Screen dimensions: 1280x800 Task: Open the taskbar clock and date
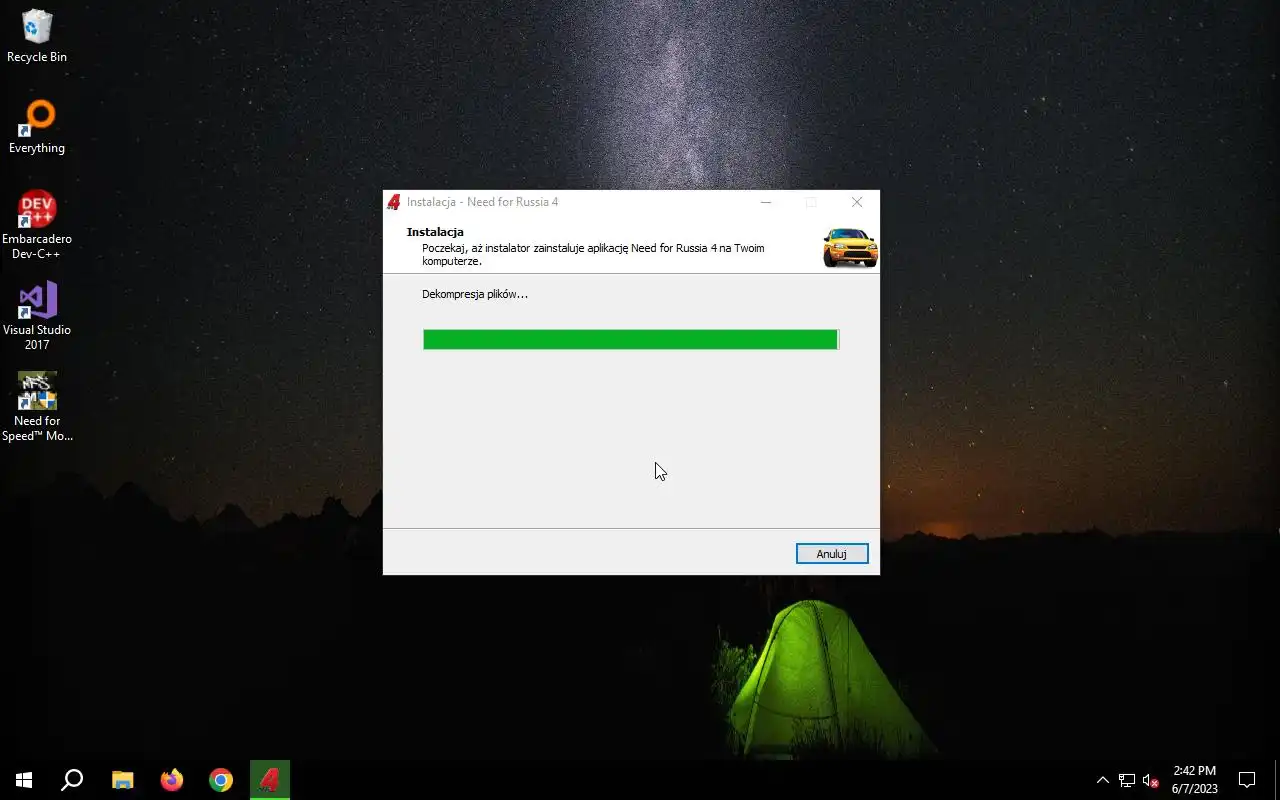tap(1195, 780)
